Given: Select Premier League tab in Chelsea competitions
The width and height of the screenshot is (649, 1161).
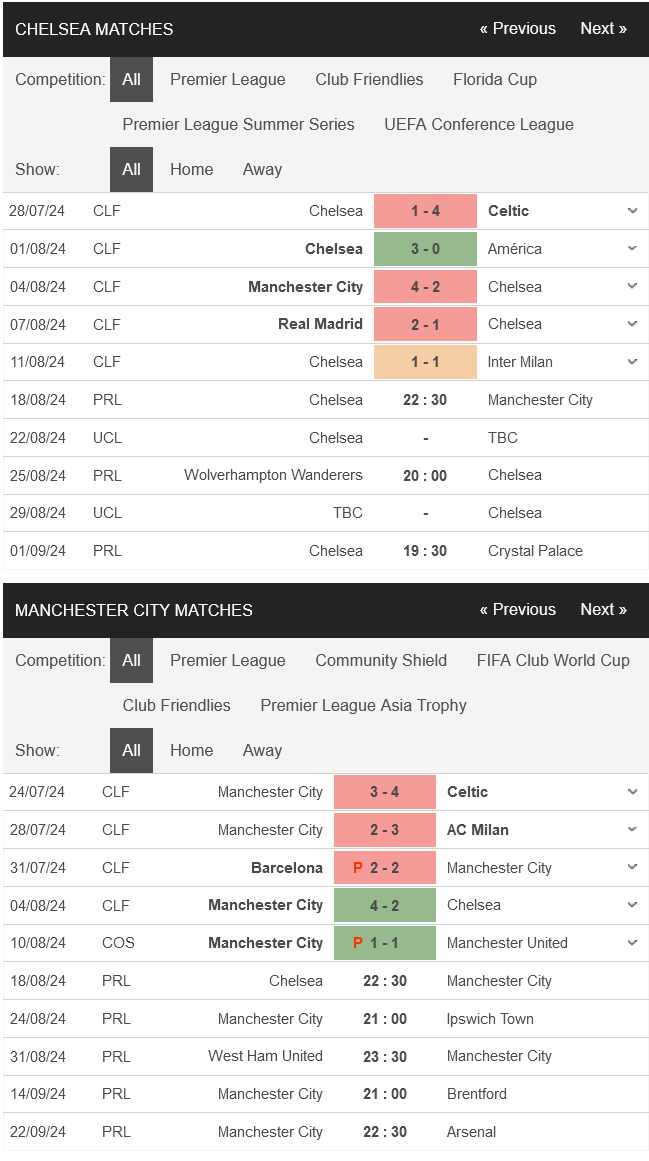Looking at the screenshot, I should pyautogui.click(x=228, y=79).
